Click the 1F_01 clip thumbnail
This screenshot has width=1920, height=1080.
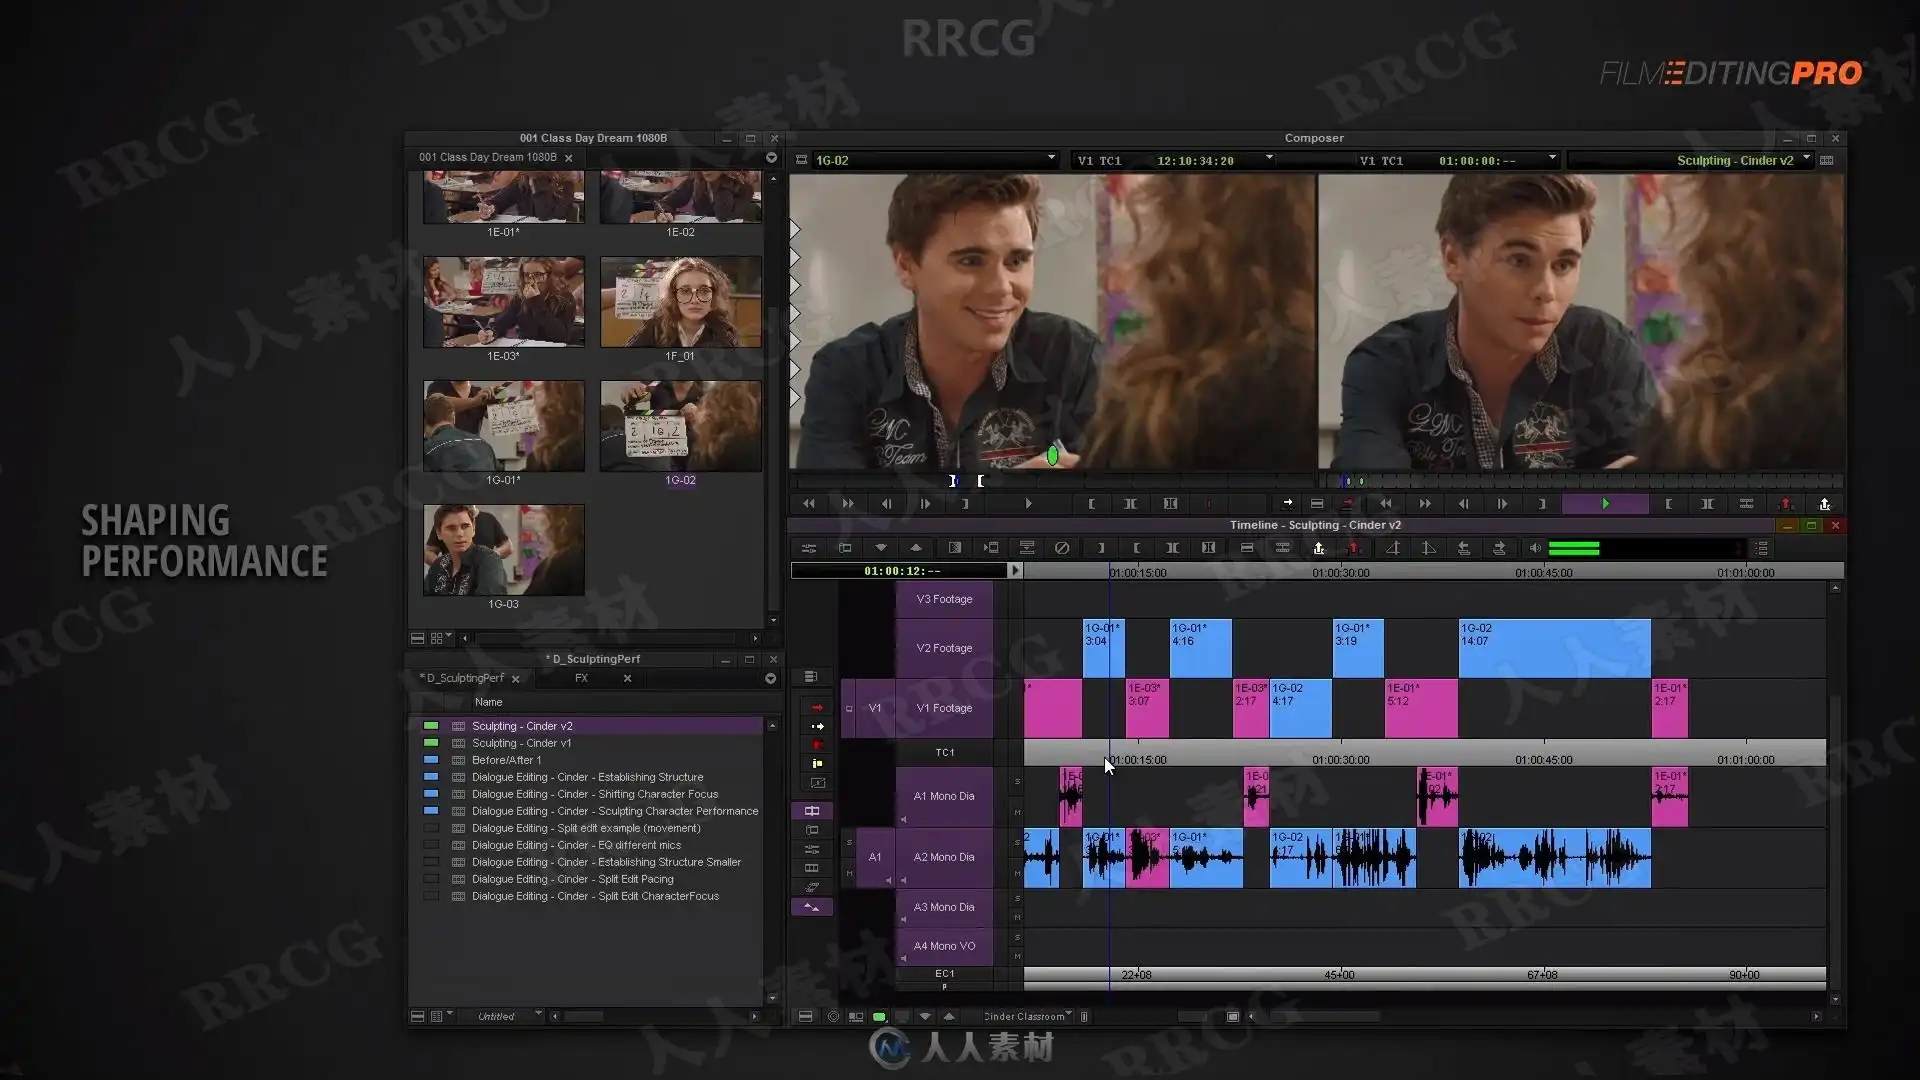tap(680, 302)
